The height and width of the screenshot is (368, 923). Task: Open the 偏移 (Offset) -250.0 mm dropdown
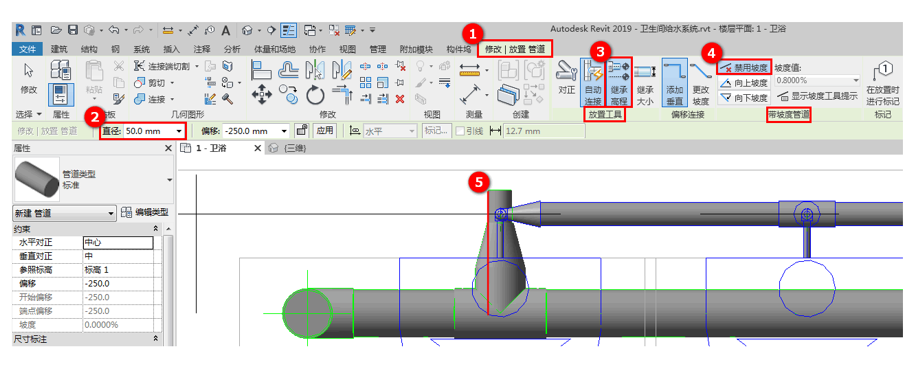point(285,131)
